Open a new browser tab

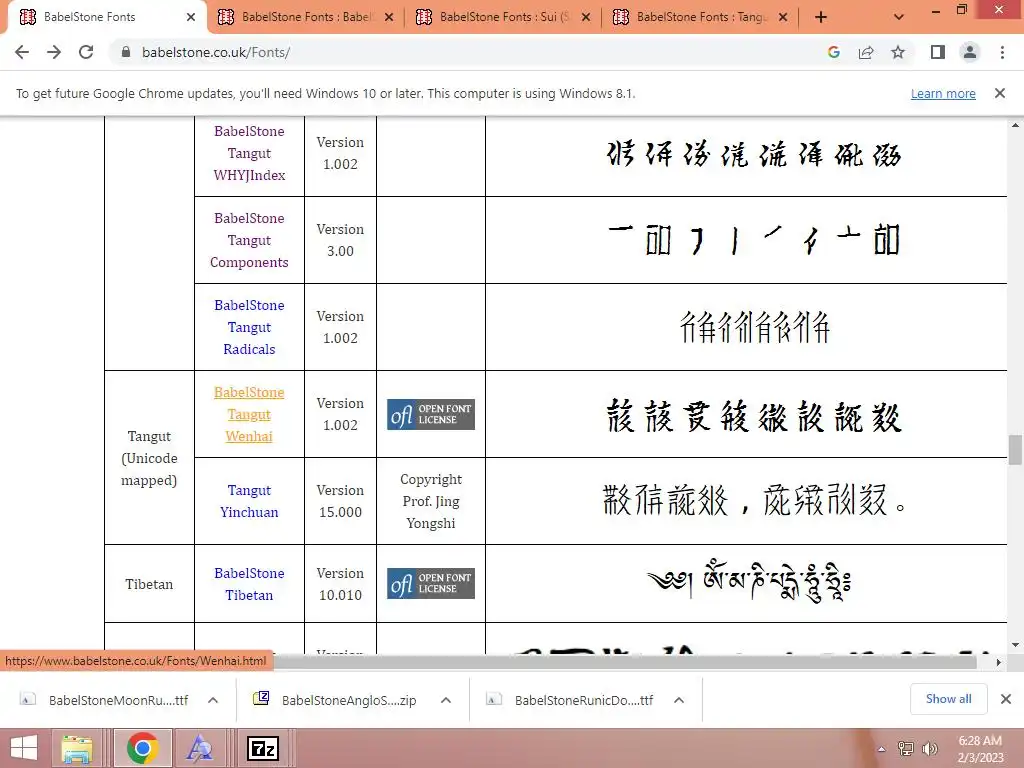pyautogui.click(x=821, y=18)
